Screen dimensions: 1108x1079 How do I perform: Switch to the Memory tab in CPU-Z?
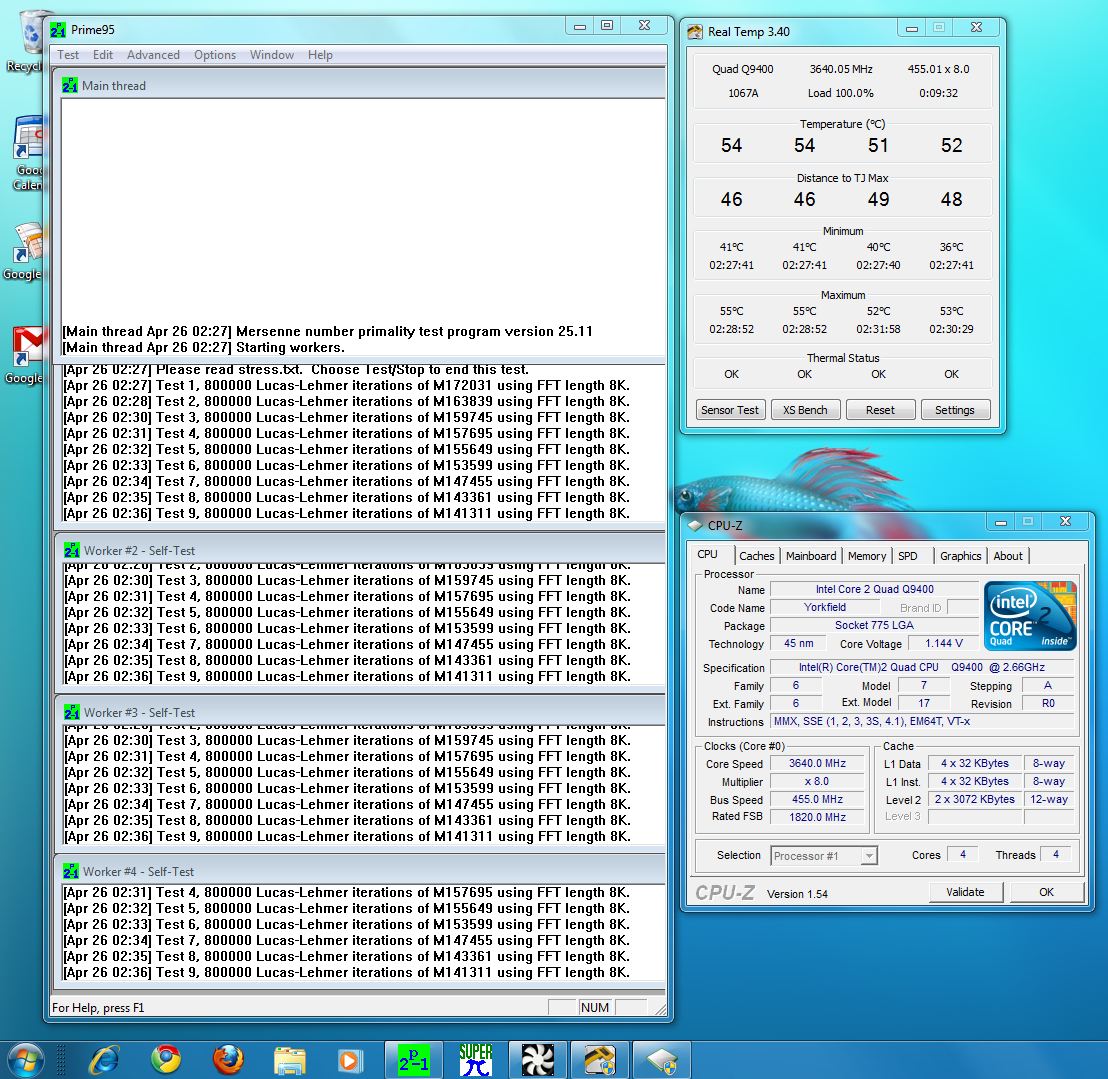(866, 556)
